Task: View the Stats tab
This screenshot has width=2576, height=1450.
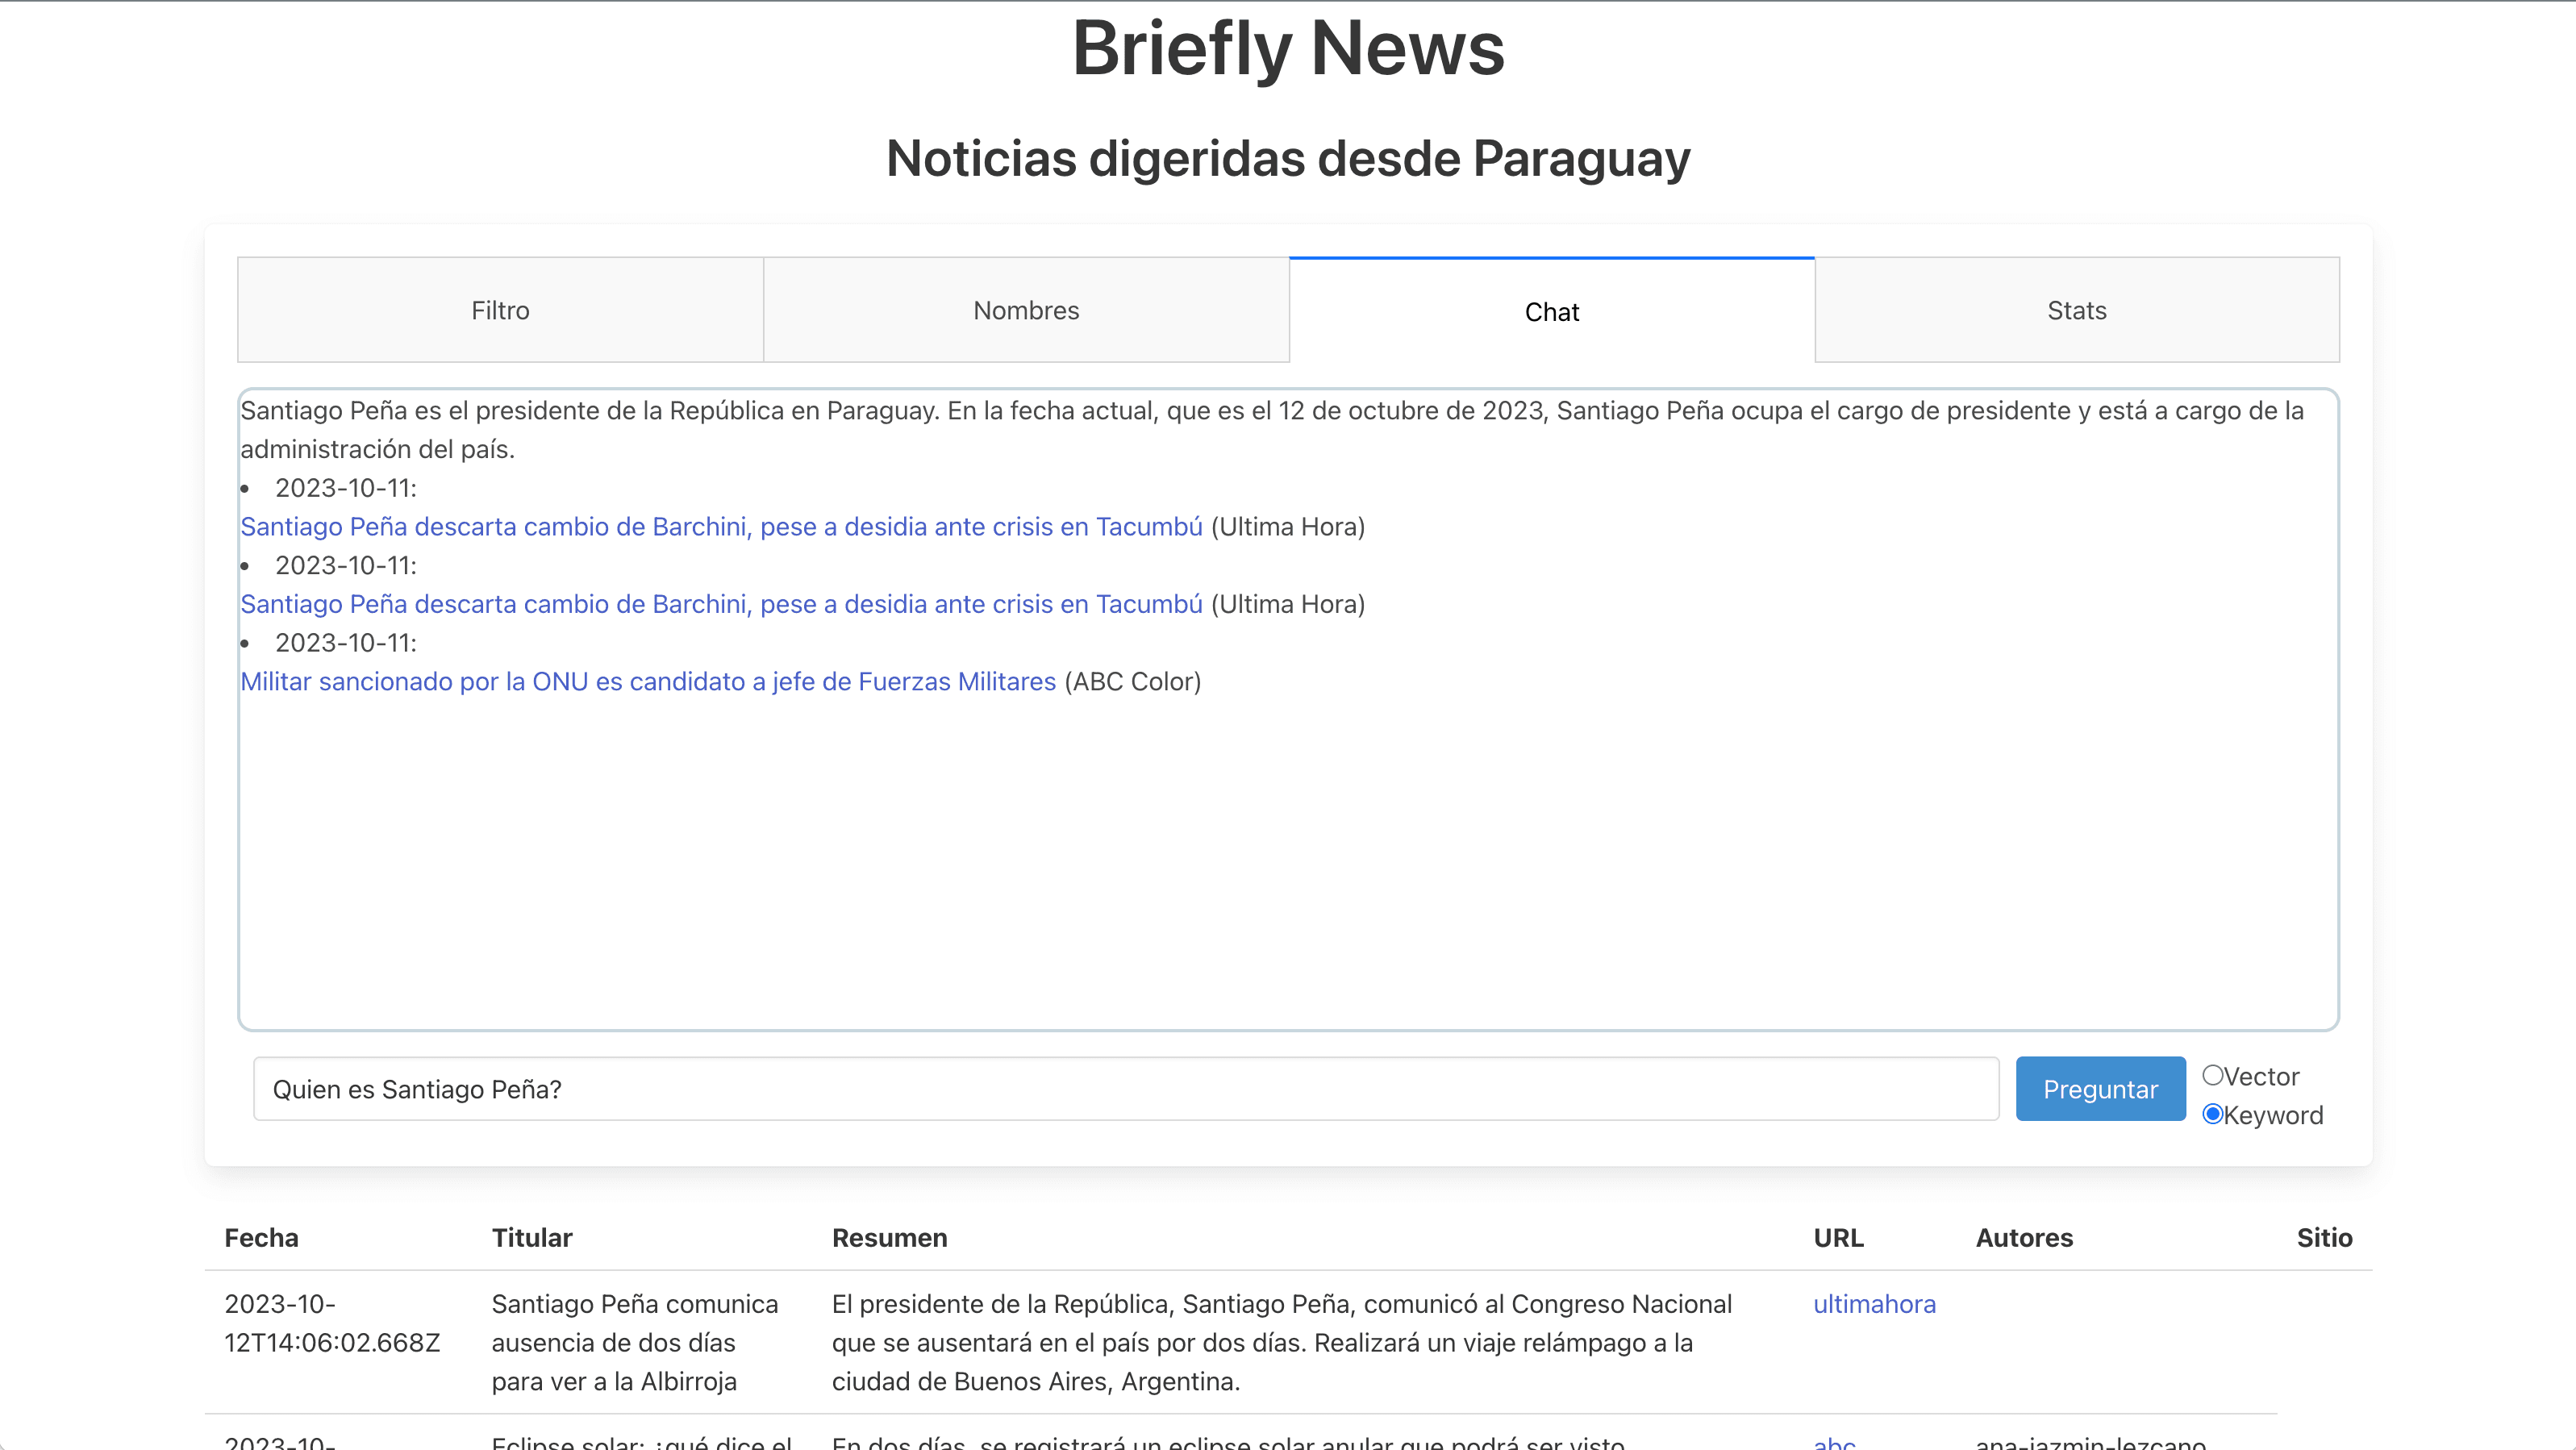Action: (2076, 310)
